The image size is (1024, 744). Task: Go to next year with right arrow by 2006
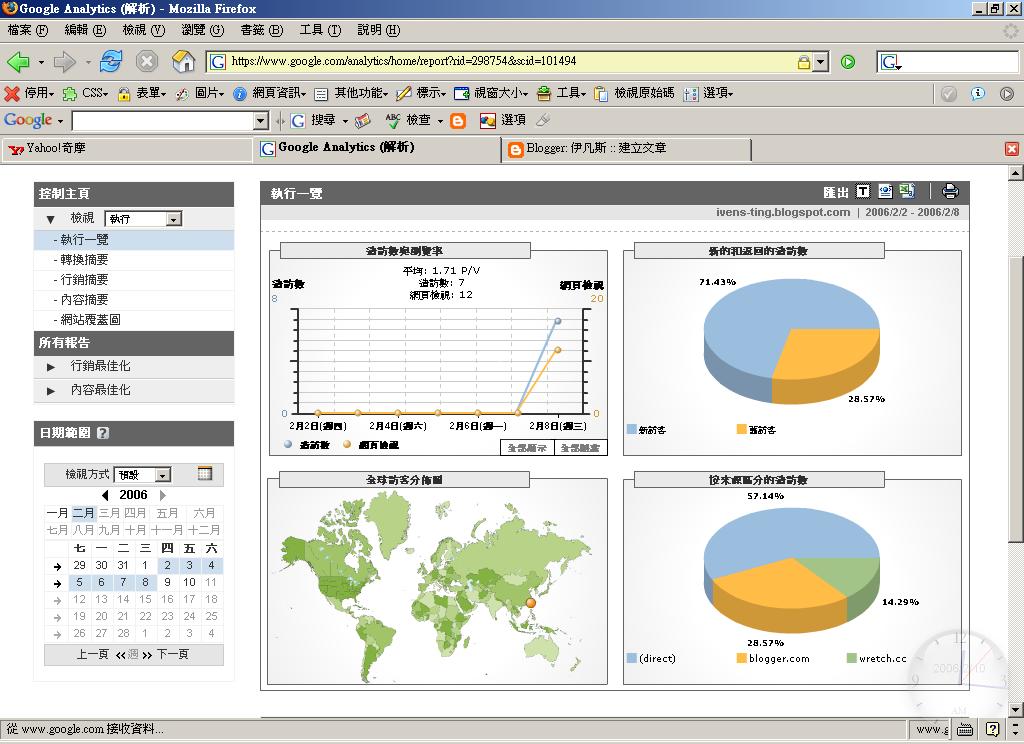tap(163, 495)
